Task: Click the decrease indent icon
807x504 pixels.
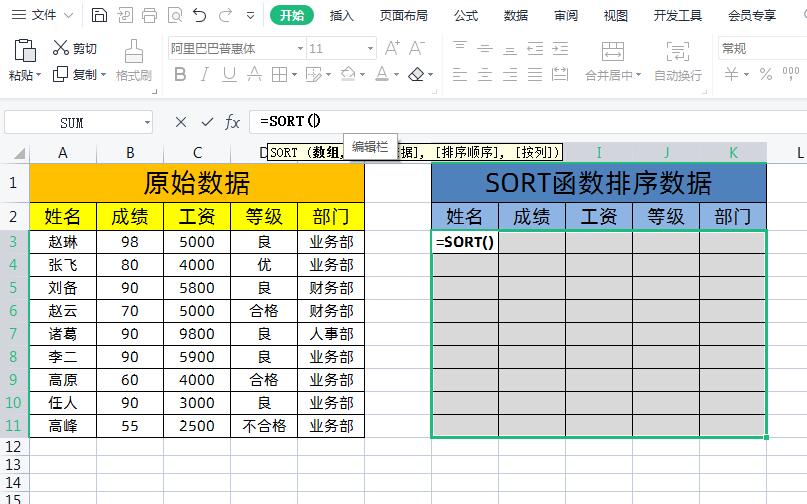Action: click(535, 48)
